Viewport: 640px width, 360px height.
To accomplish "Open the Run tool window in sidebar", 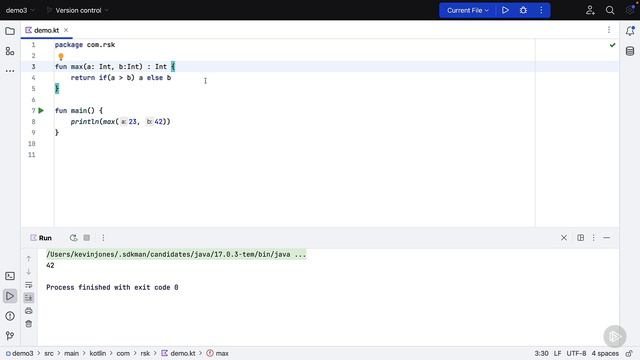I will click(x=10, y=296).
